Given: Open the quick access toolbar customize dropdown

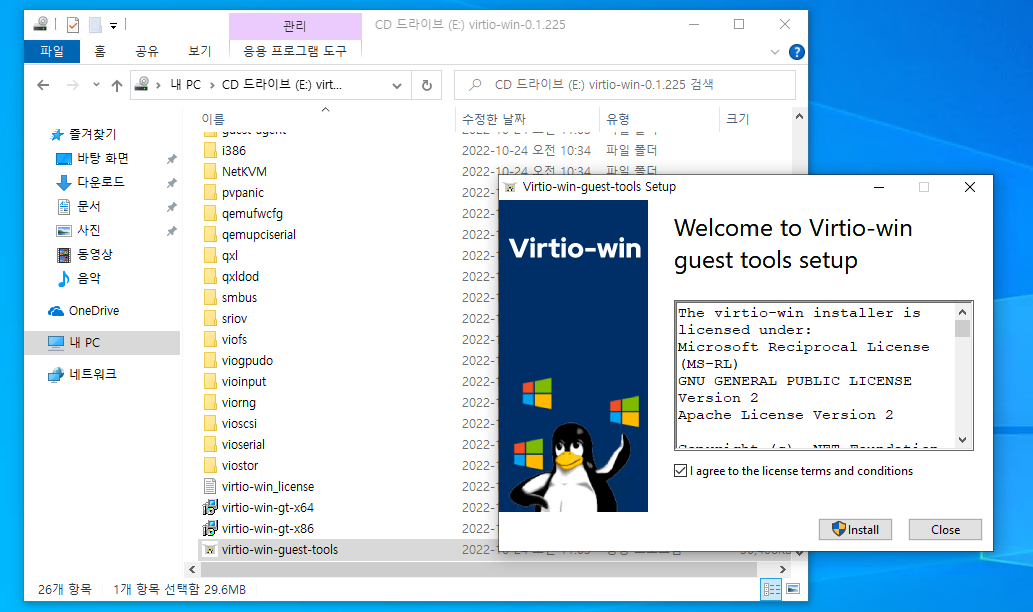Looking at the screenshot, I should (113, 26).
